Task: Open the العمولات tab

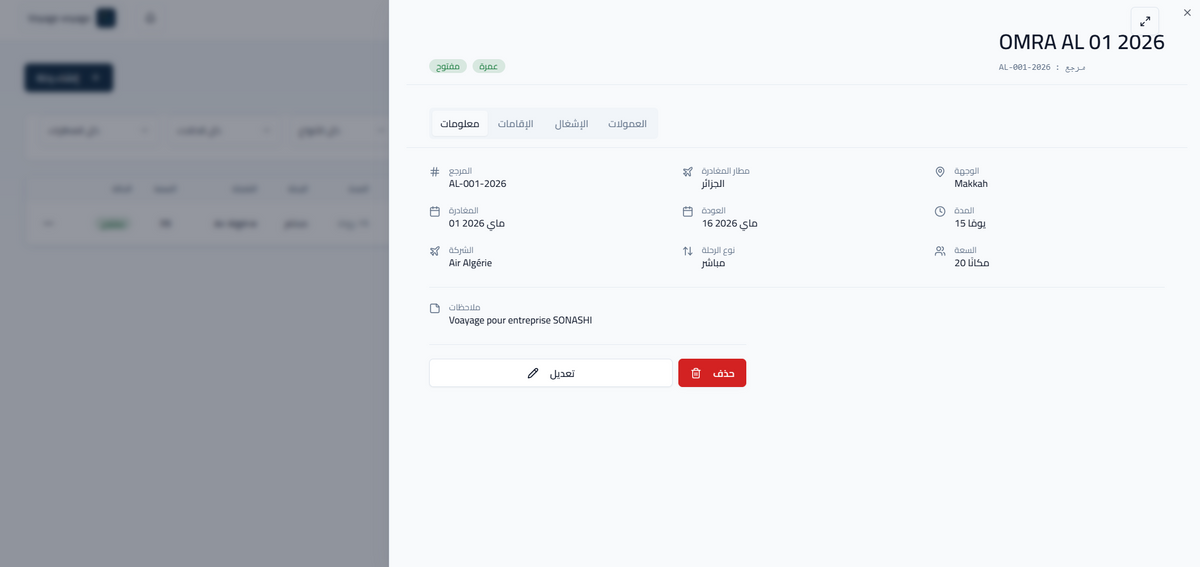Action: (628, 124)
